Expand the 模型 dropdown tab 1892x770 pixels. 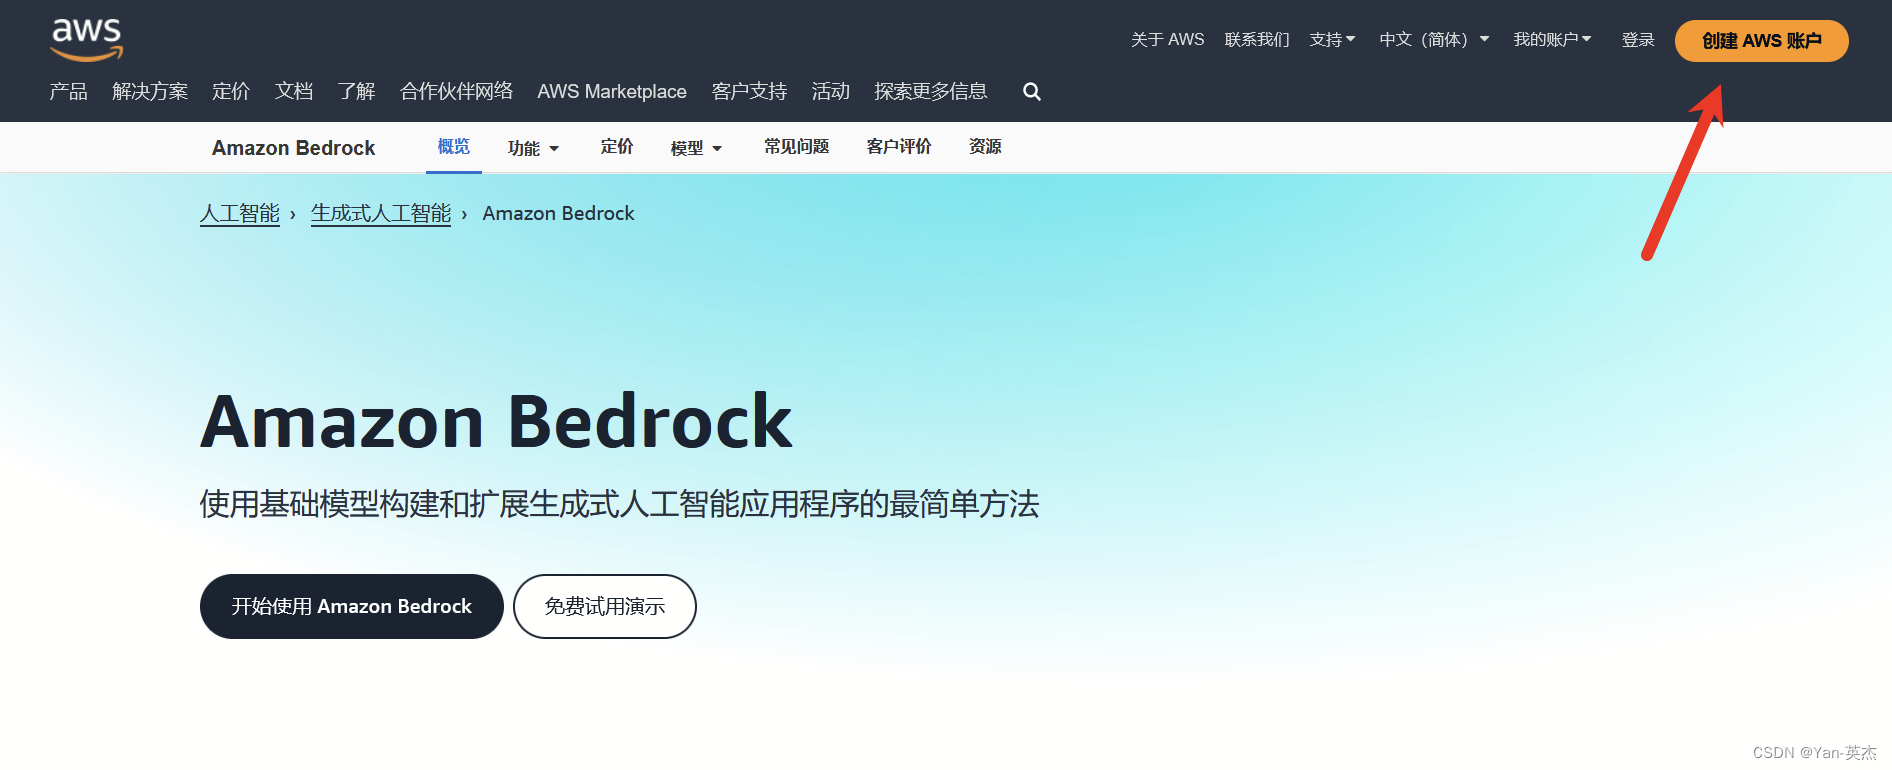click(696, 148)
